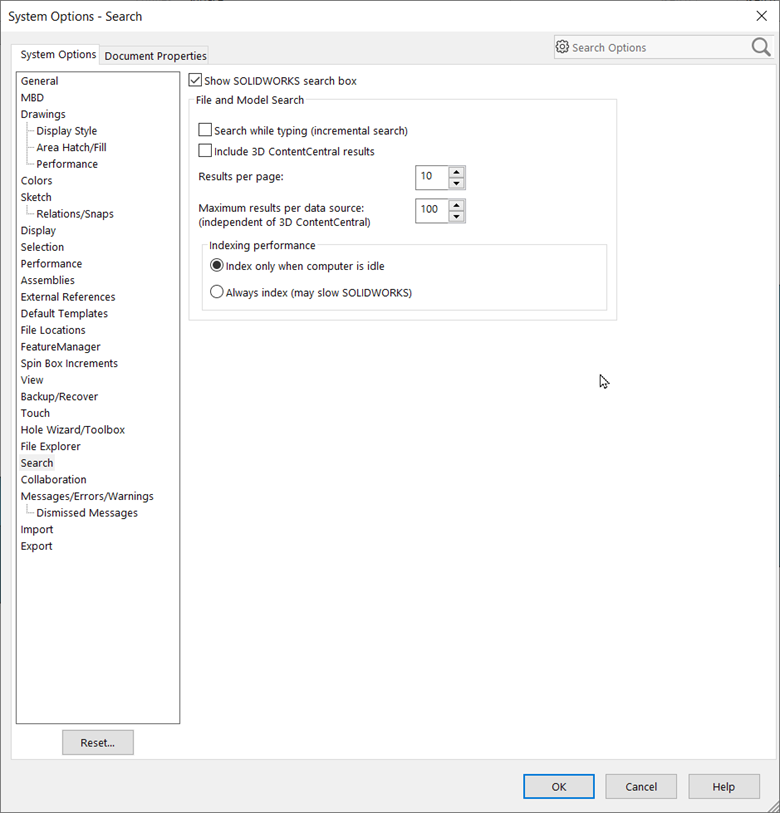Open the Export category
This screenshot has height=813, width=780.
pos(36,545)
